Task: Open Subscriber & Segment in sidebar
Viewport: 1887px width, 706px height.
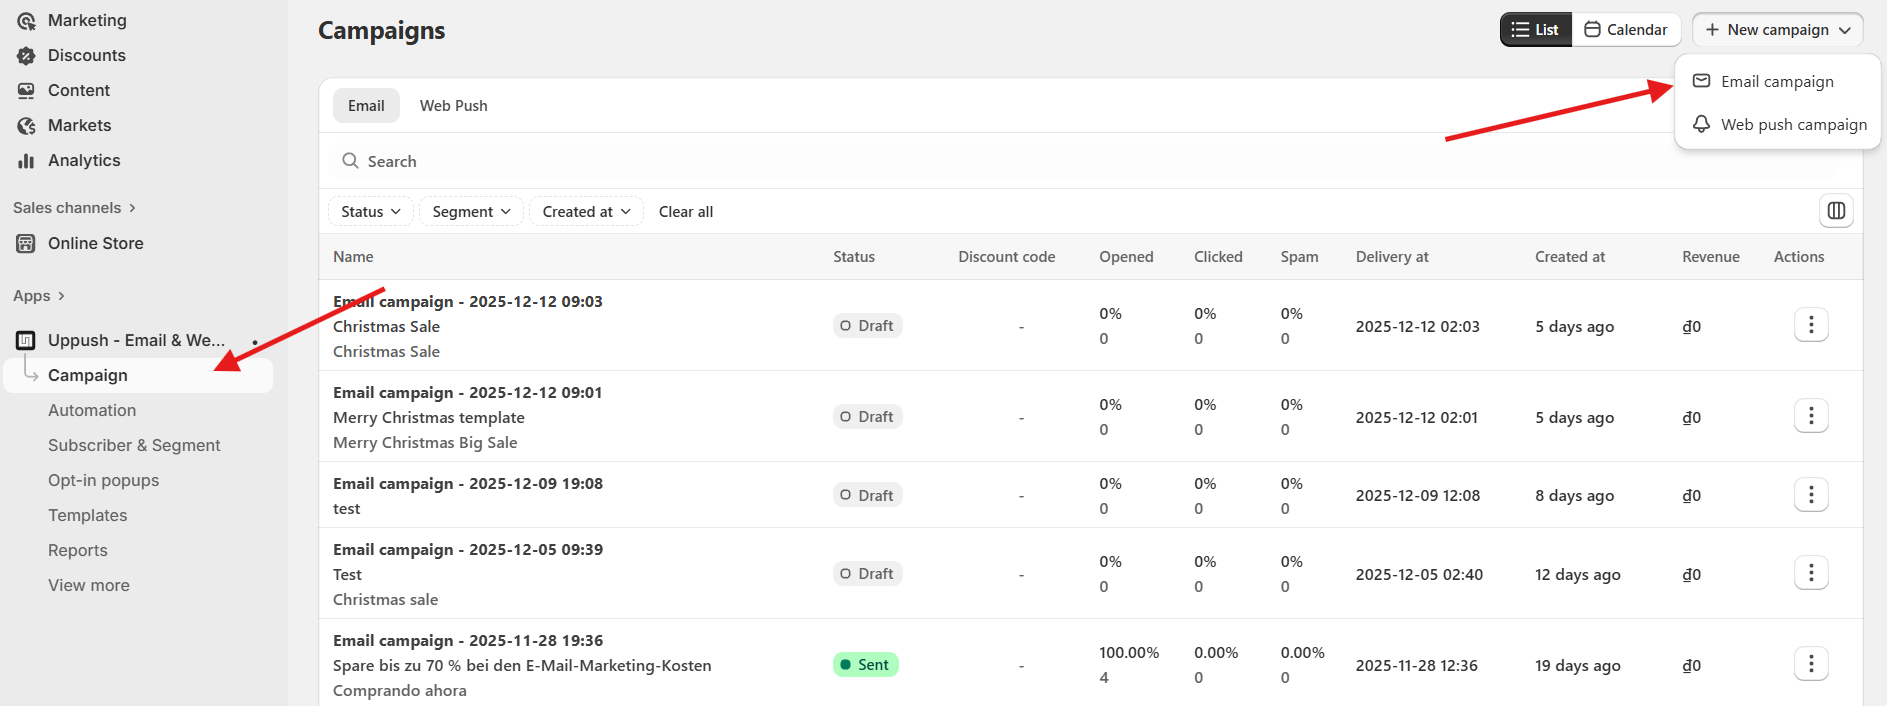Action: (x=134, y=446)
